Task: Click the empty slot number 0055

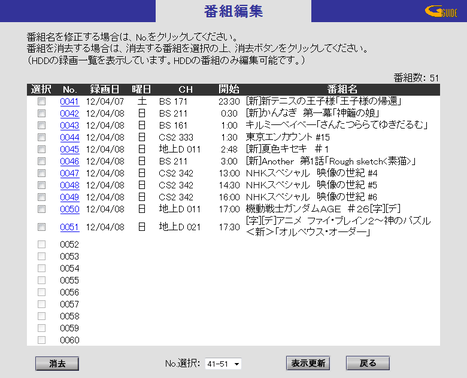Action: (x=69, y=280)
